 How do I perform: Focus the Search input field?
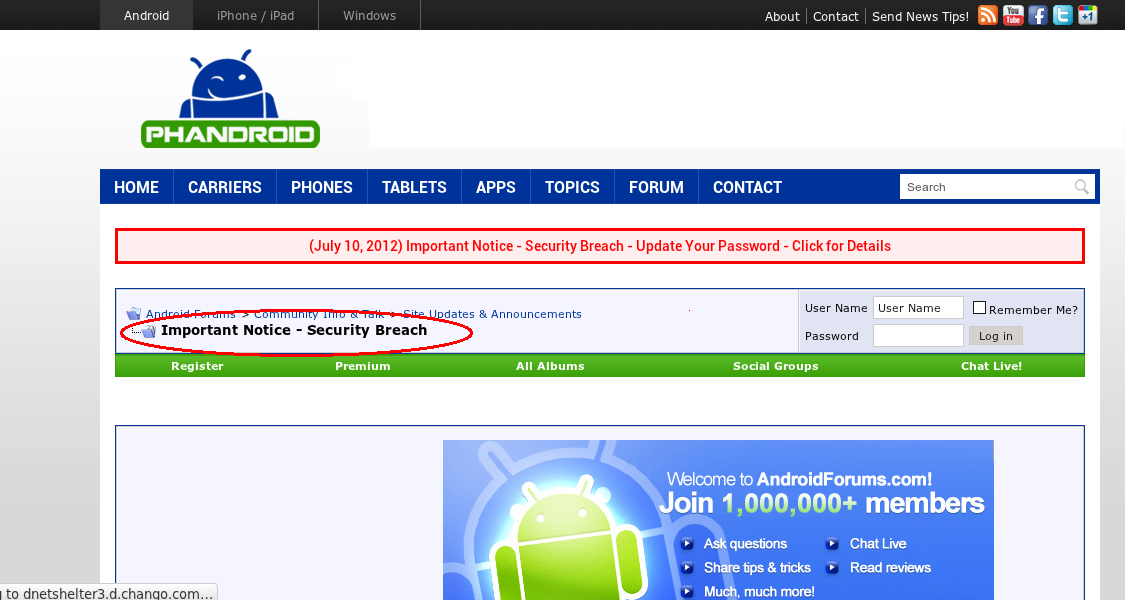[x=987, y=187]
